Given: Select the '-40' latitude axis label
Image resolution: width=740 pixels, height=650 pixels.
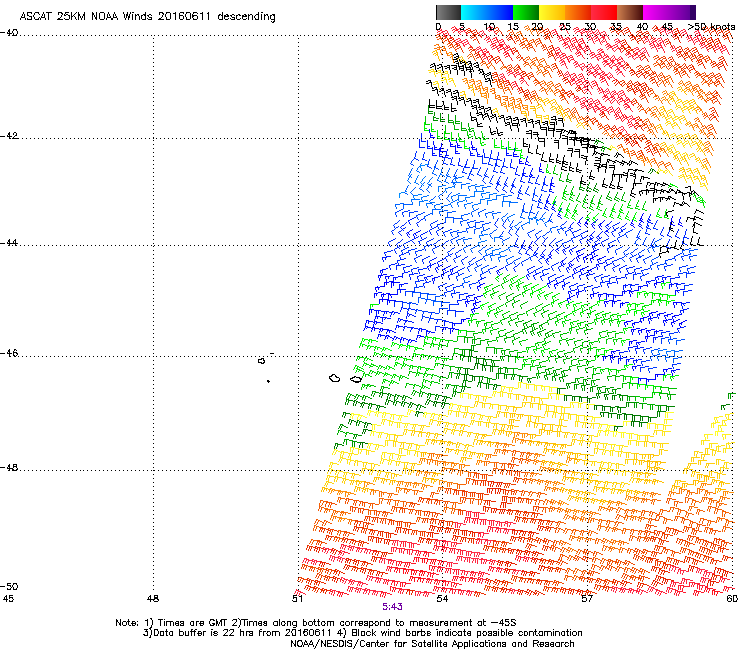Looking at the screenshot, I should tap(9, 33).
